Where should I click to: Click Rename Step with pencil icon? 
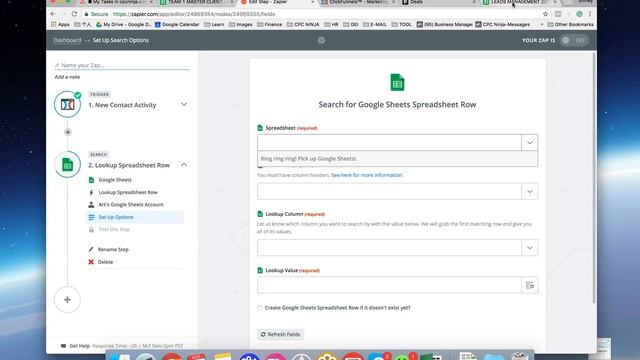(x=109, y=249)
